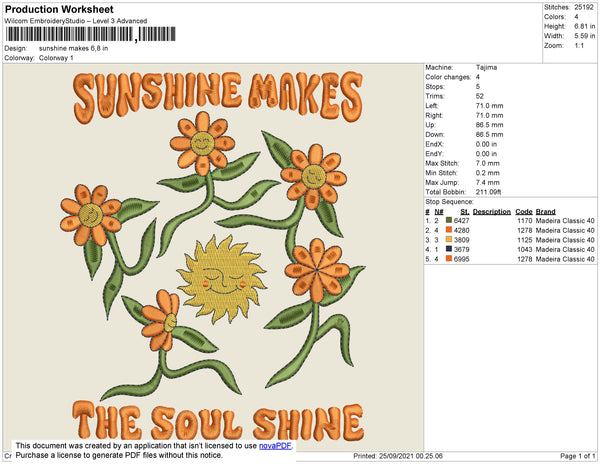The image size is (600, 464).
Task: Select the width value '5.59 in'
Action: pos(585,36)
